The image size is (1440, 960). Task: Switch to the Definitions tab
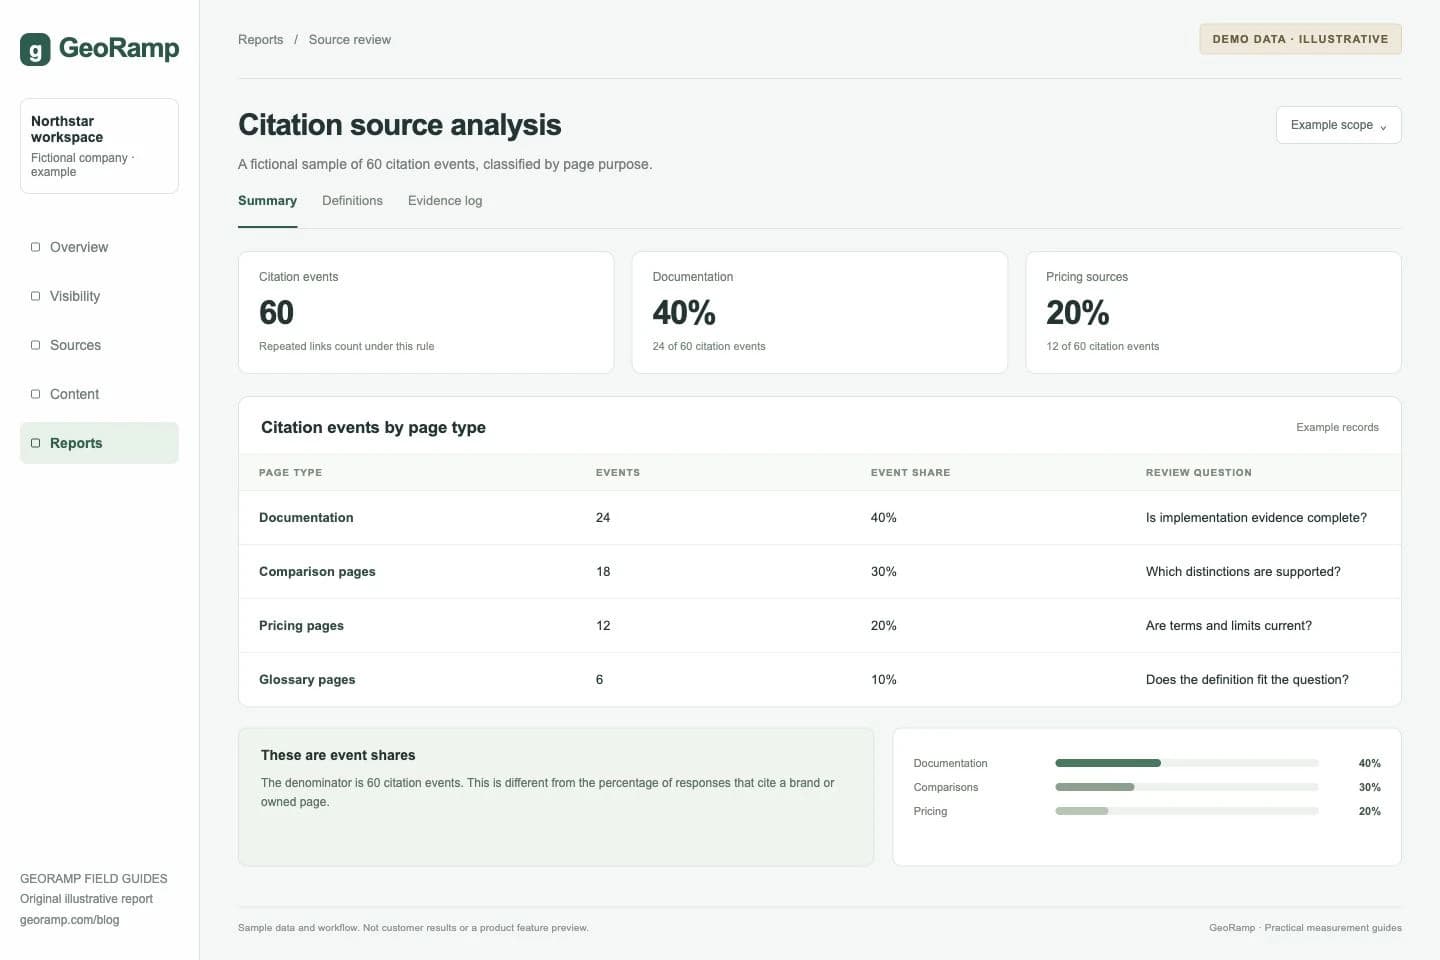[352, 201]
